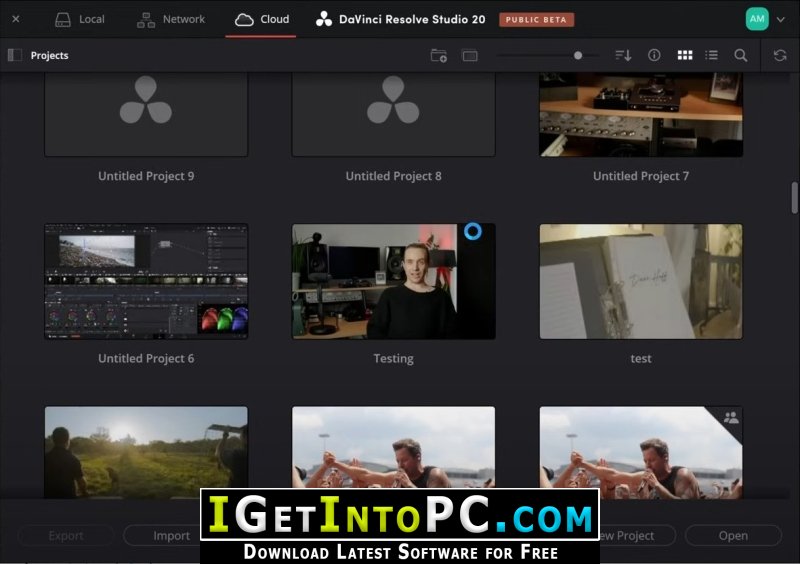This screenshot has width=800, height=564.
Task: Click the 'Untitled Project 7' label
Action: pyautogui.click(x=641, y=176)
